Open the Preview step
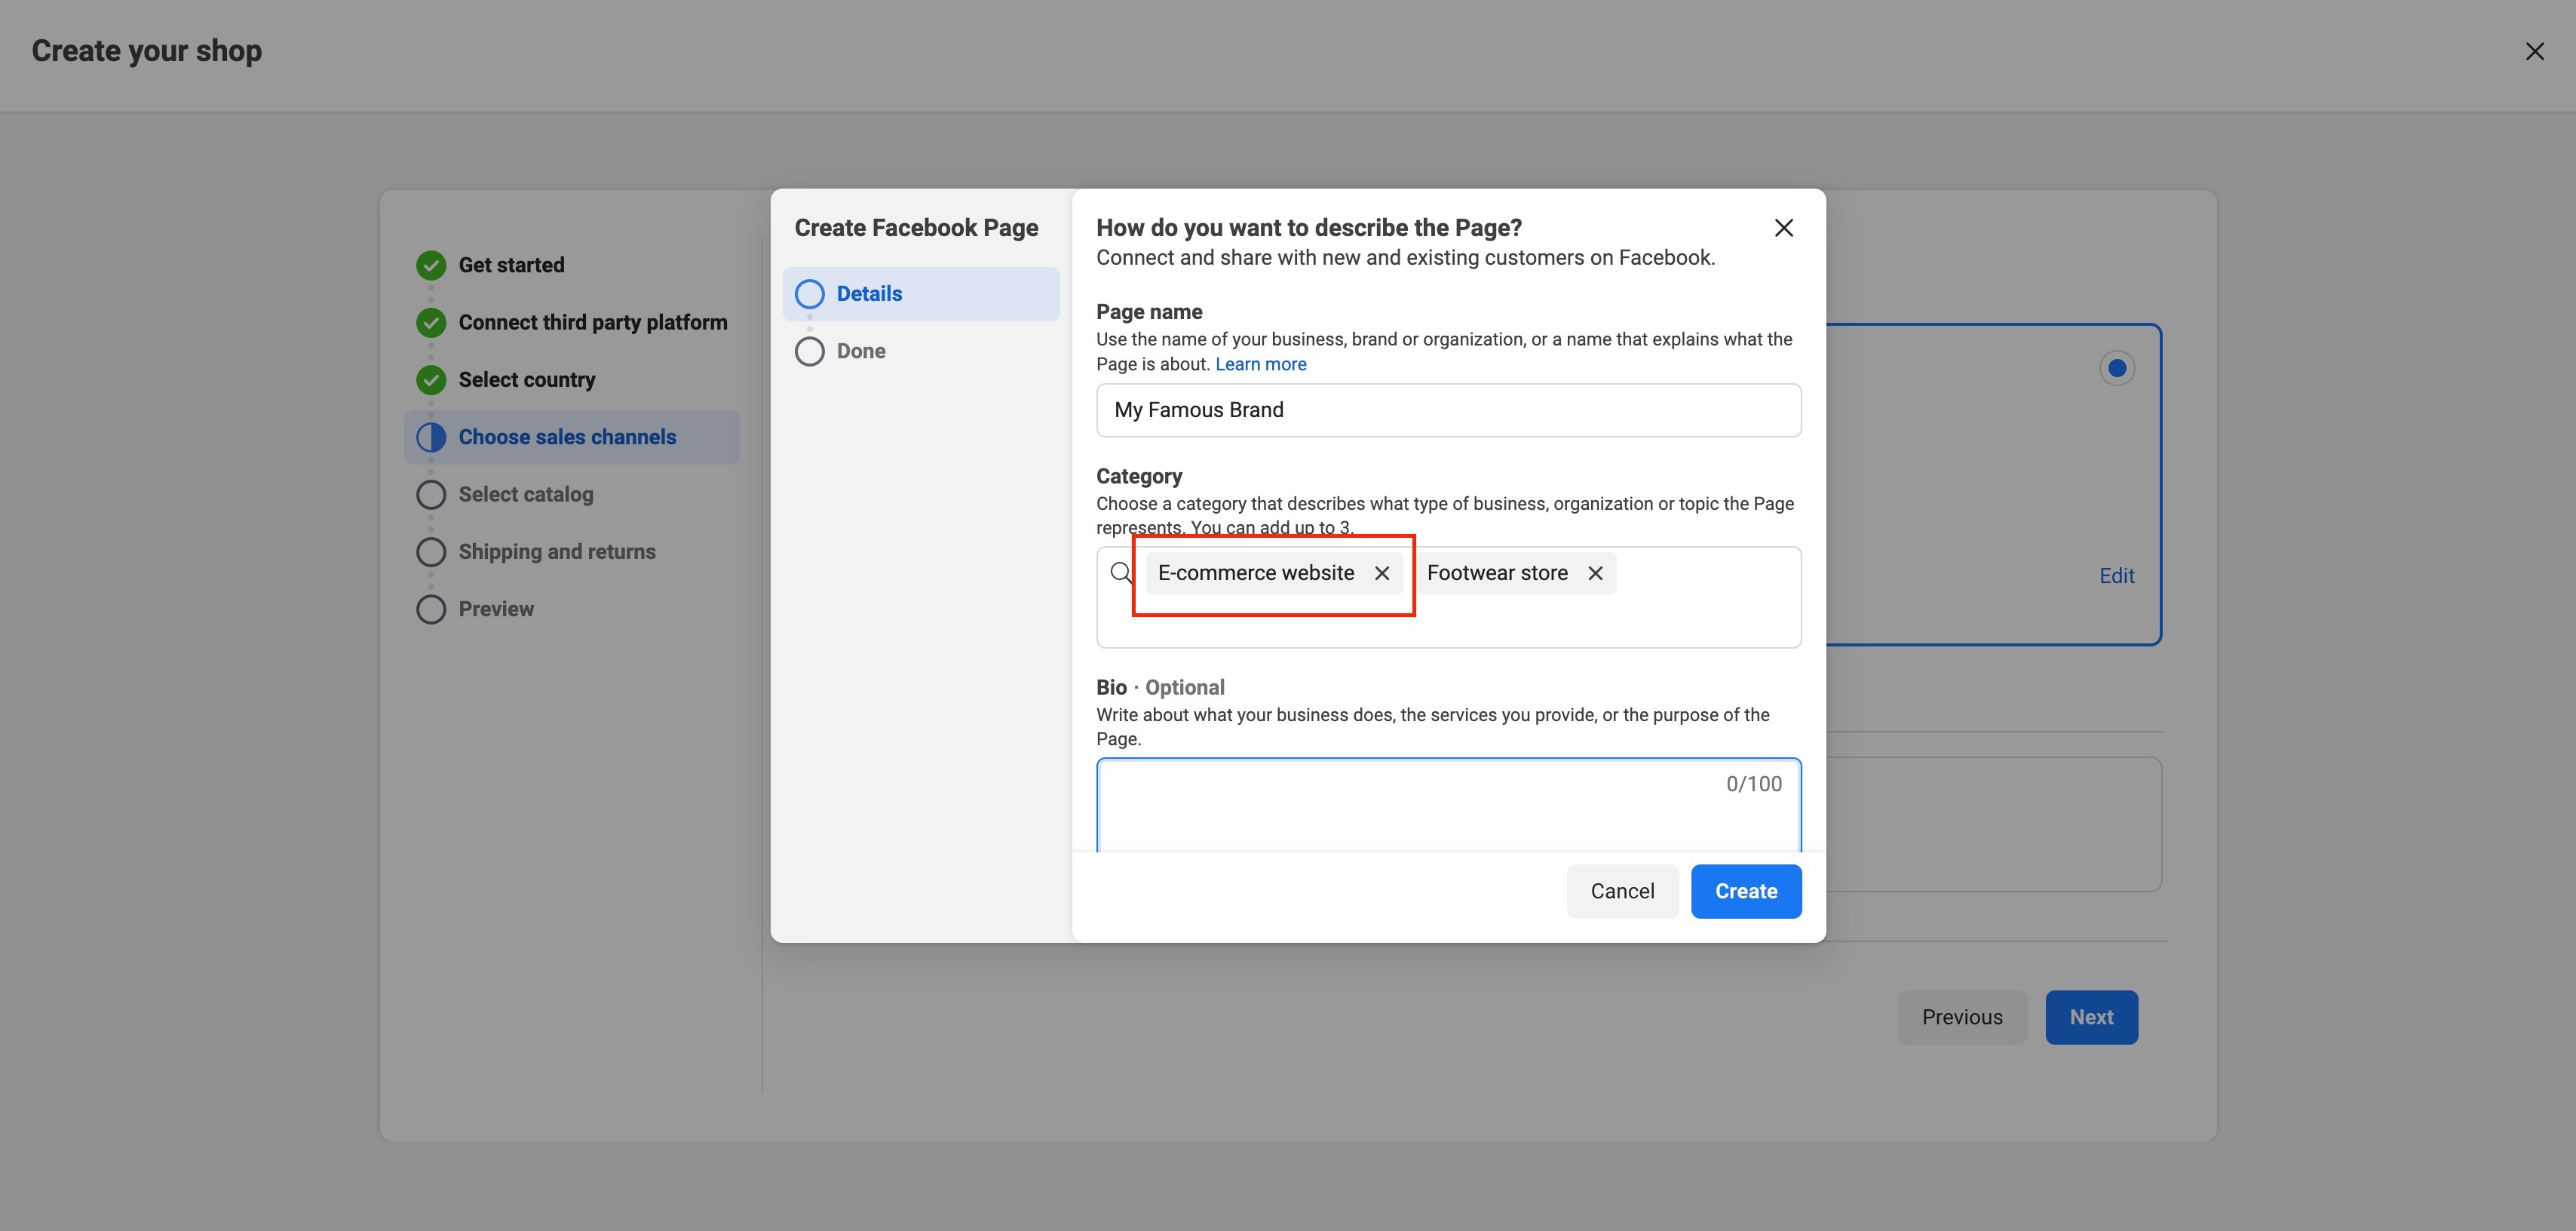 click(x=495, y=609)
